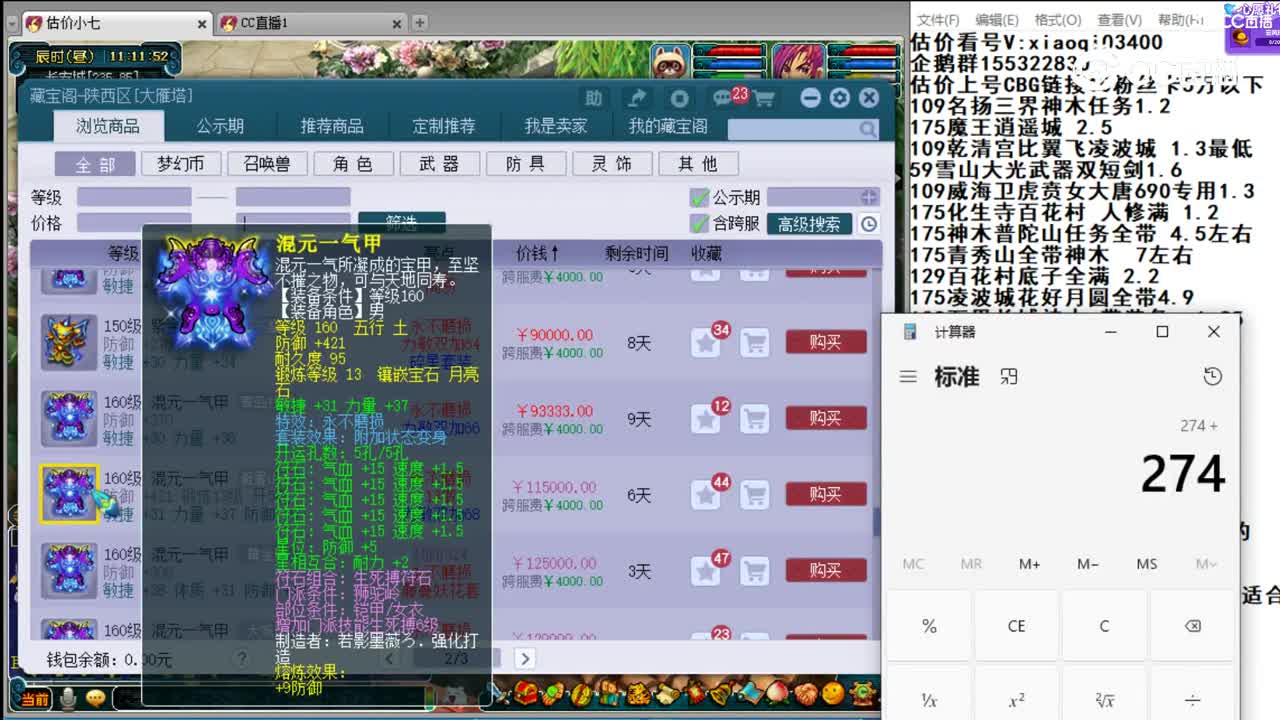Click calculator backspace key
Viewport: 1280px width, 720px height.
coord(1192,626)
